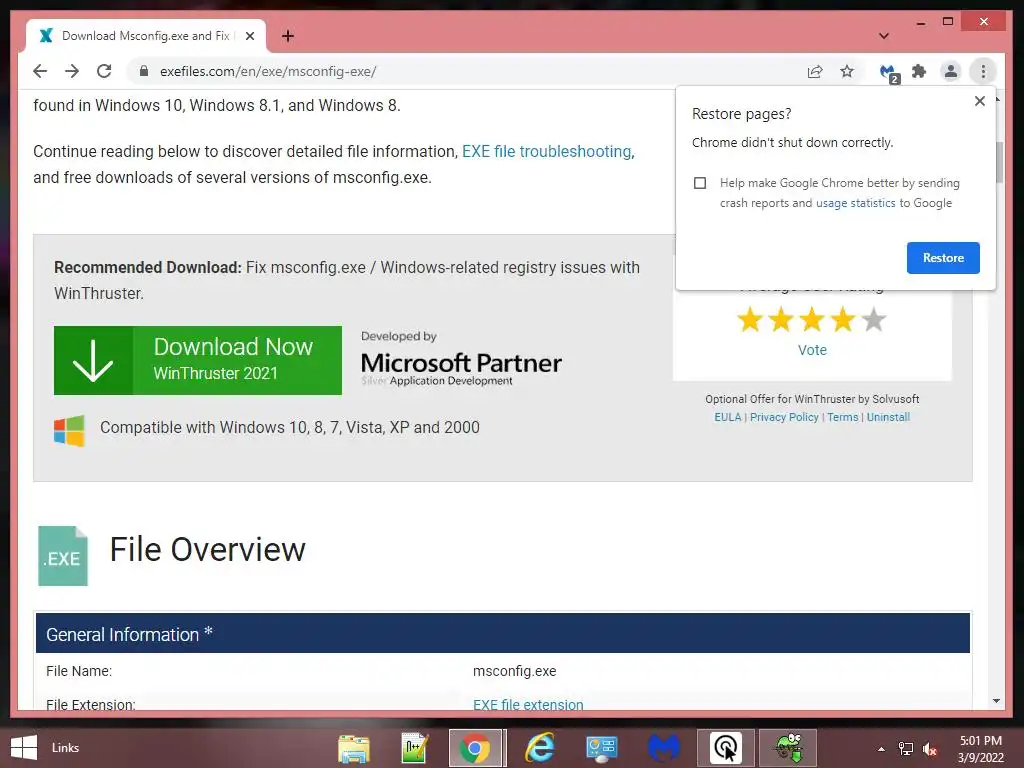Image resolution: width=1024 pixels, height=768 pixels.
Task: Go back to the previous page
Action: point(40,71)
